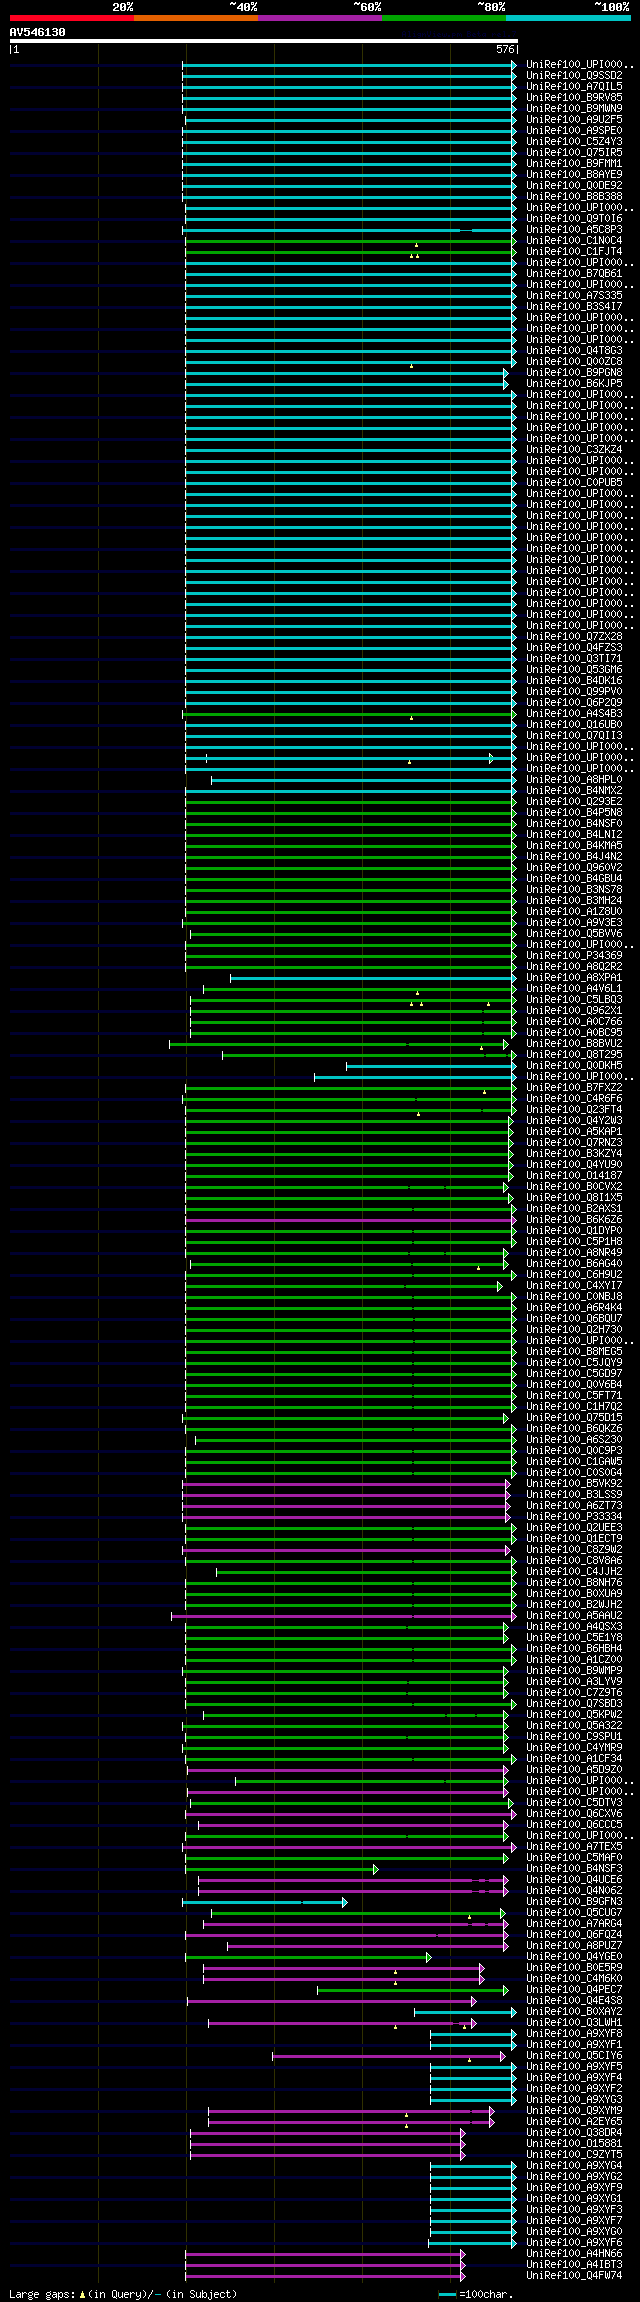
Task: Click the red 20% identity legend segment
Action: (x=71, y=18)
